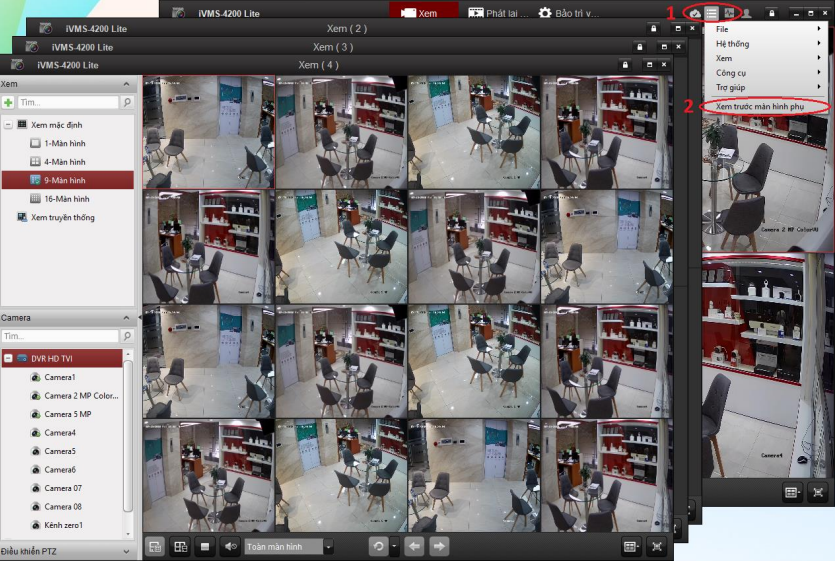
Task: Start auto-switch cycle icon
Action: pyautogui.click(x=379, y=547)
